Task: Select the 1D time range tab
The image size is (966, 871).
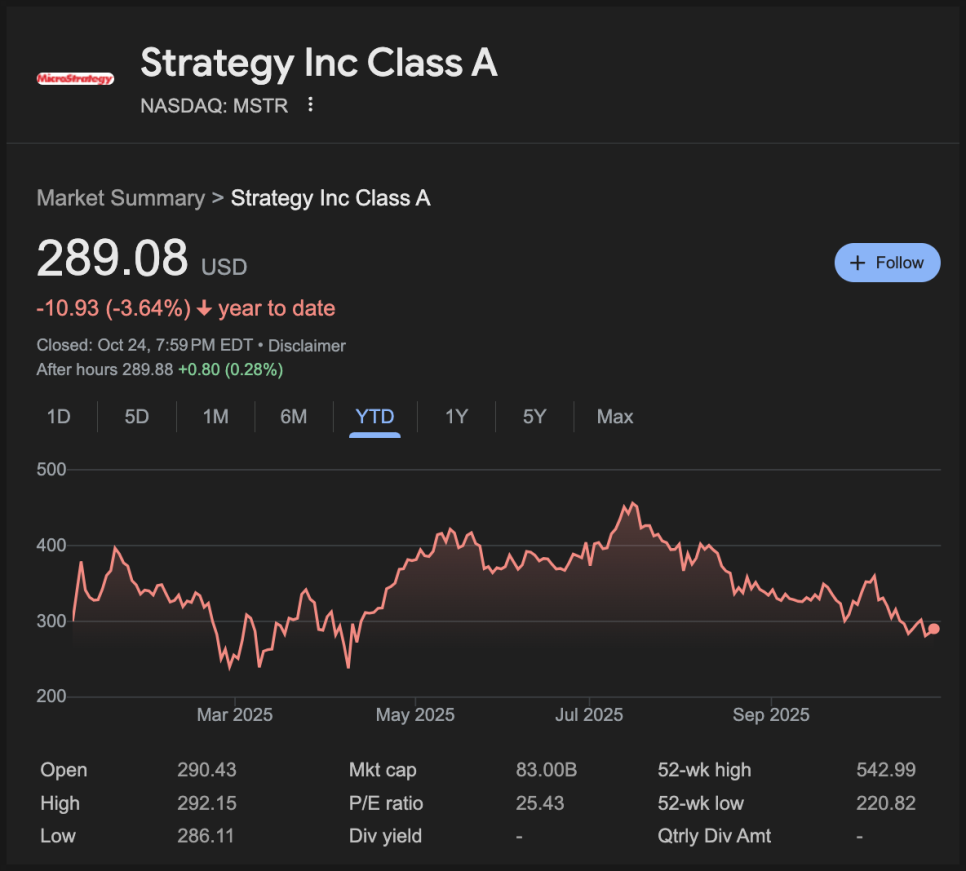Action: tap(59, 417)
